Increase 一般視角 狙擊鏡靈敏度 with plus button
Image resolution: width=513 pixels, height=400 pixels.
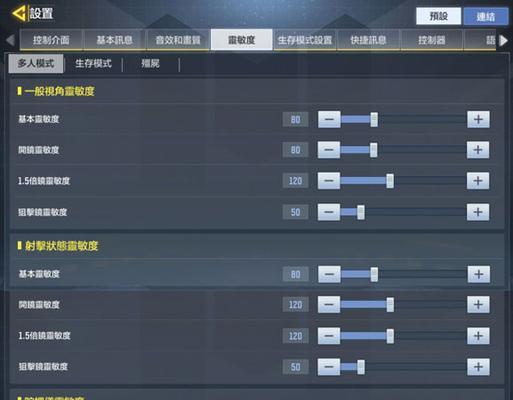[x=478, y=212]
